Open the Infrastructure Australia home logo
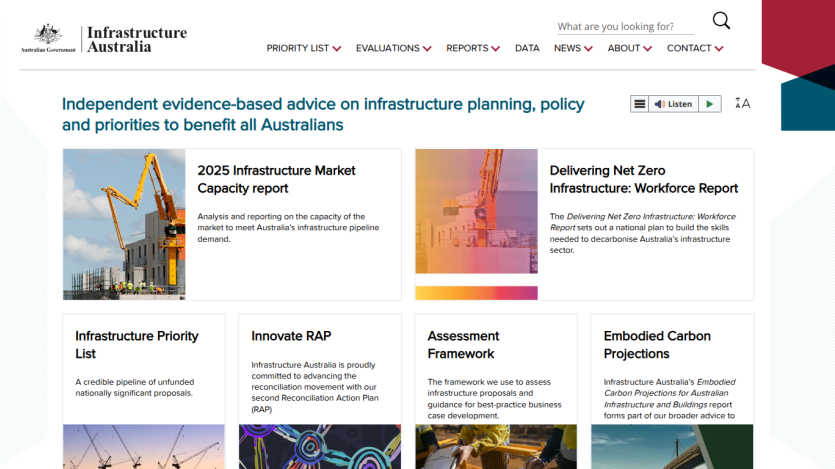835x469 pixels. coord(137,39)
